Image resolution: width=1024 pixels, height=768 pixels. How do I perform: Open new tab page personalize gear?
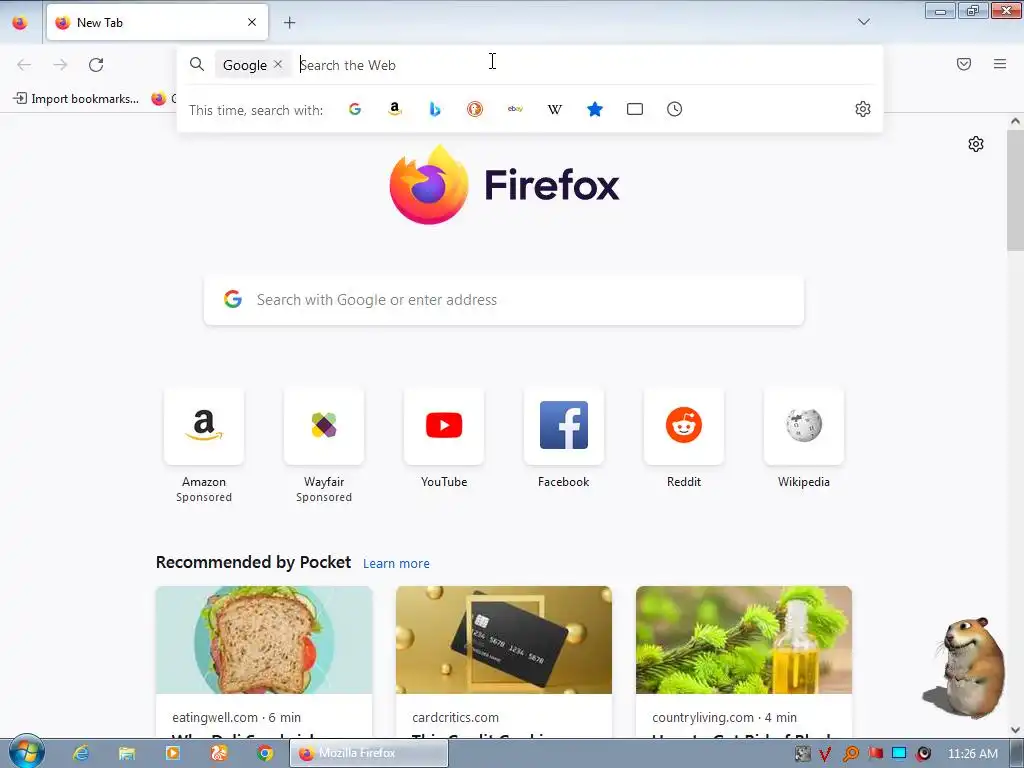tap(976, 144)
